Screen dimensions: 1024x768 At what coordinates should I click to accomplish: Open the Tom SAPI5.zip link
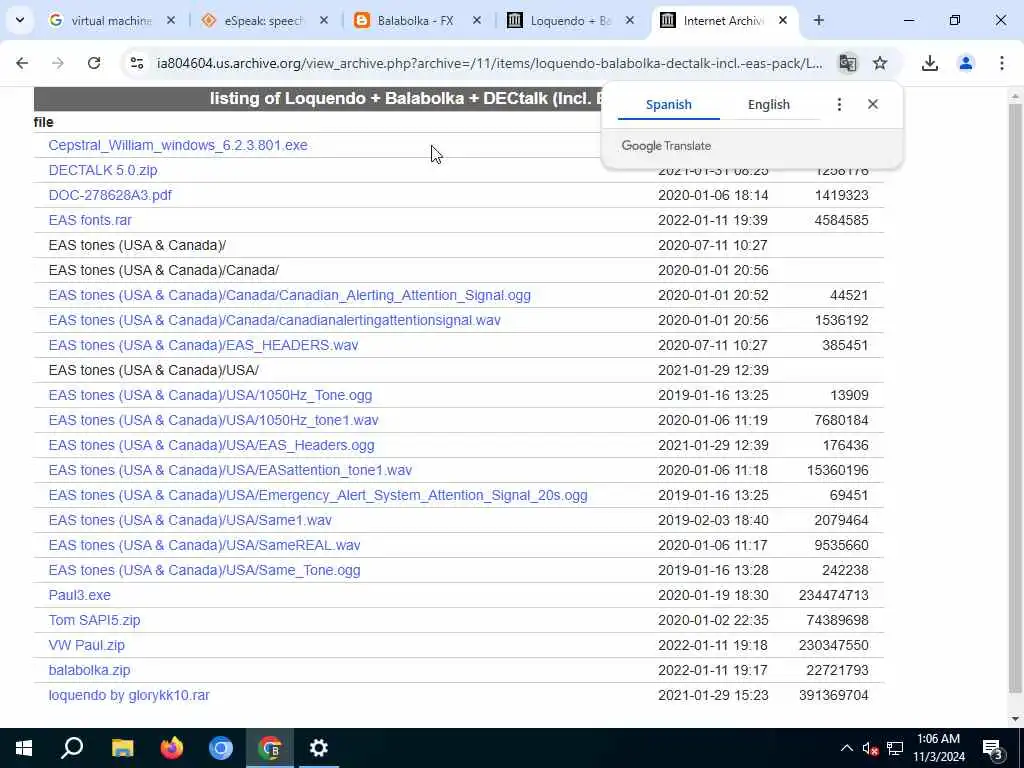[94, 620]
